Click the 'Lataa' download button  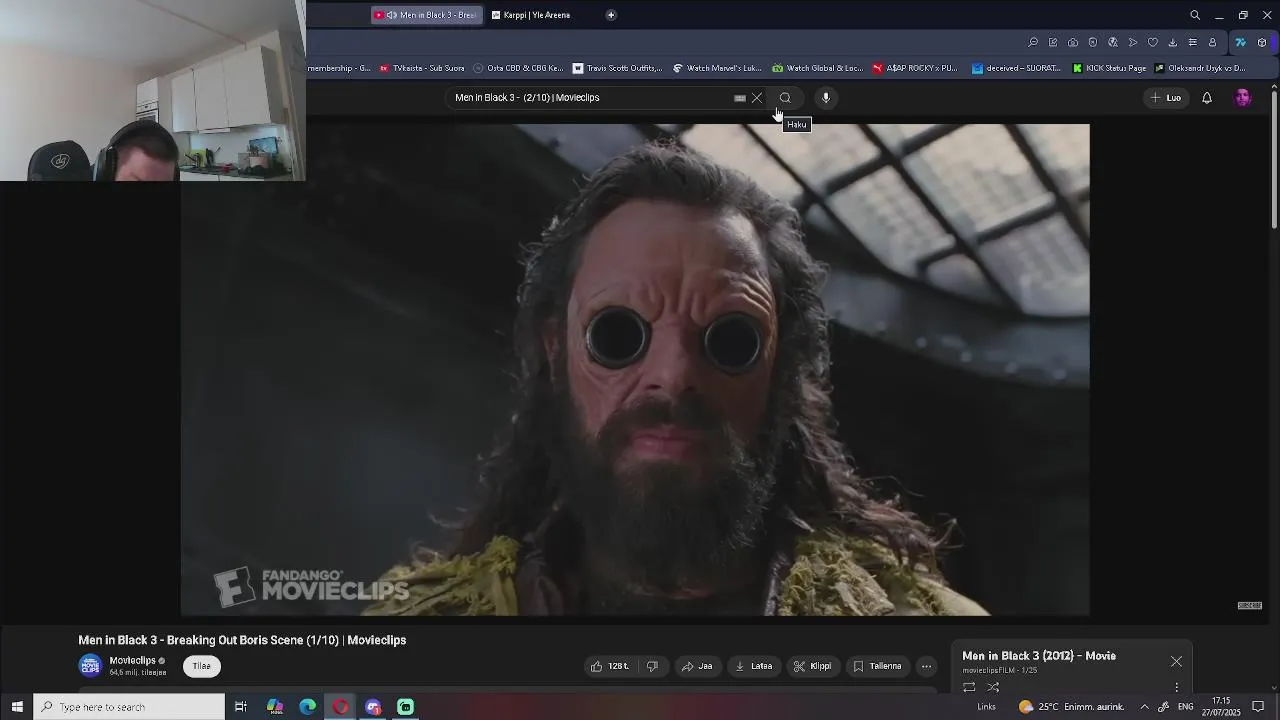pyautogui.click(x=754, y=666)
